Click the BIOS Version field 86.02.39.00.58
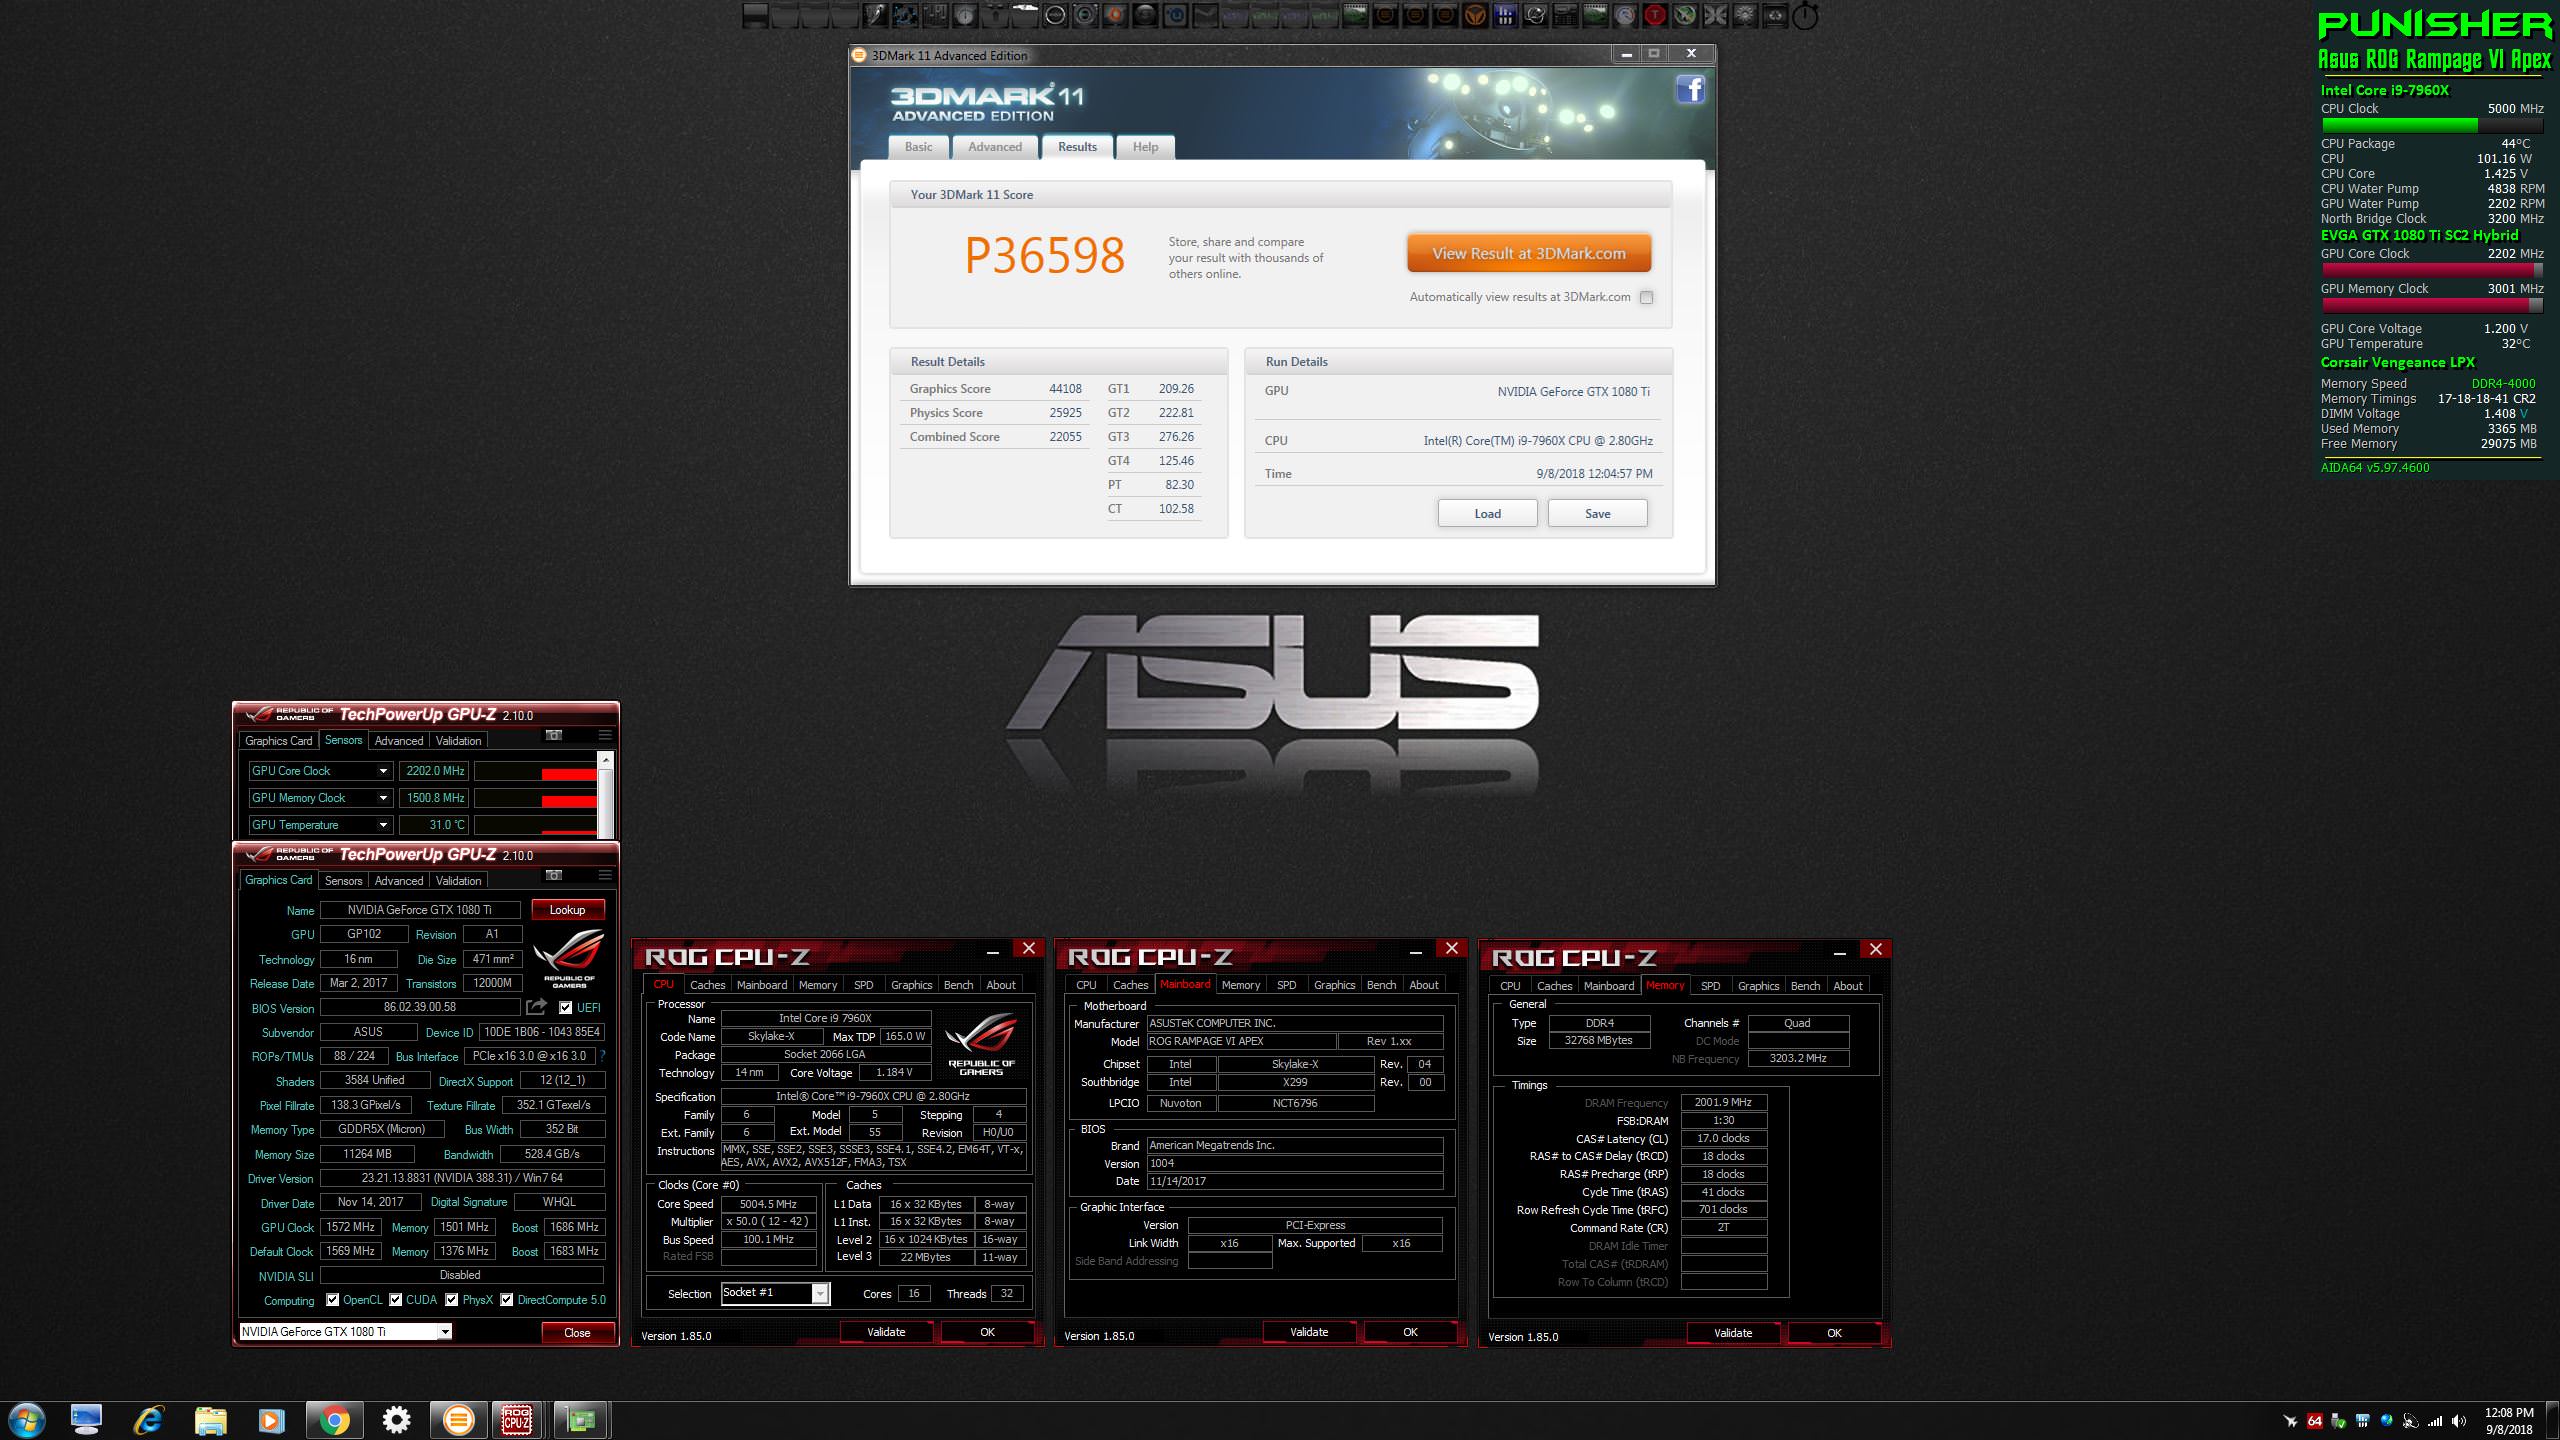The width and height of the screenshot is (2560, 1440). 420,1008
